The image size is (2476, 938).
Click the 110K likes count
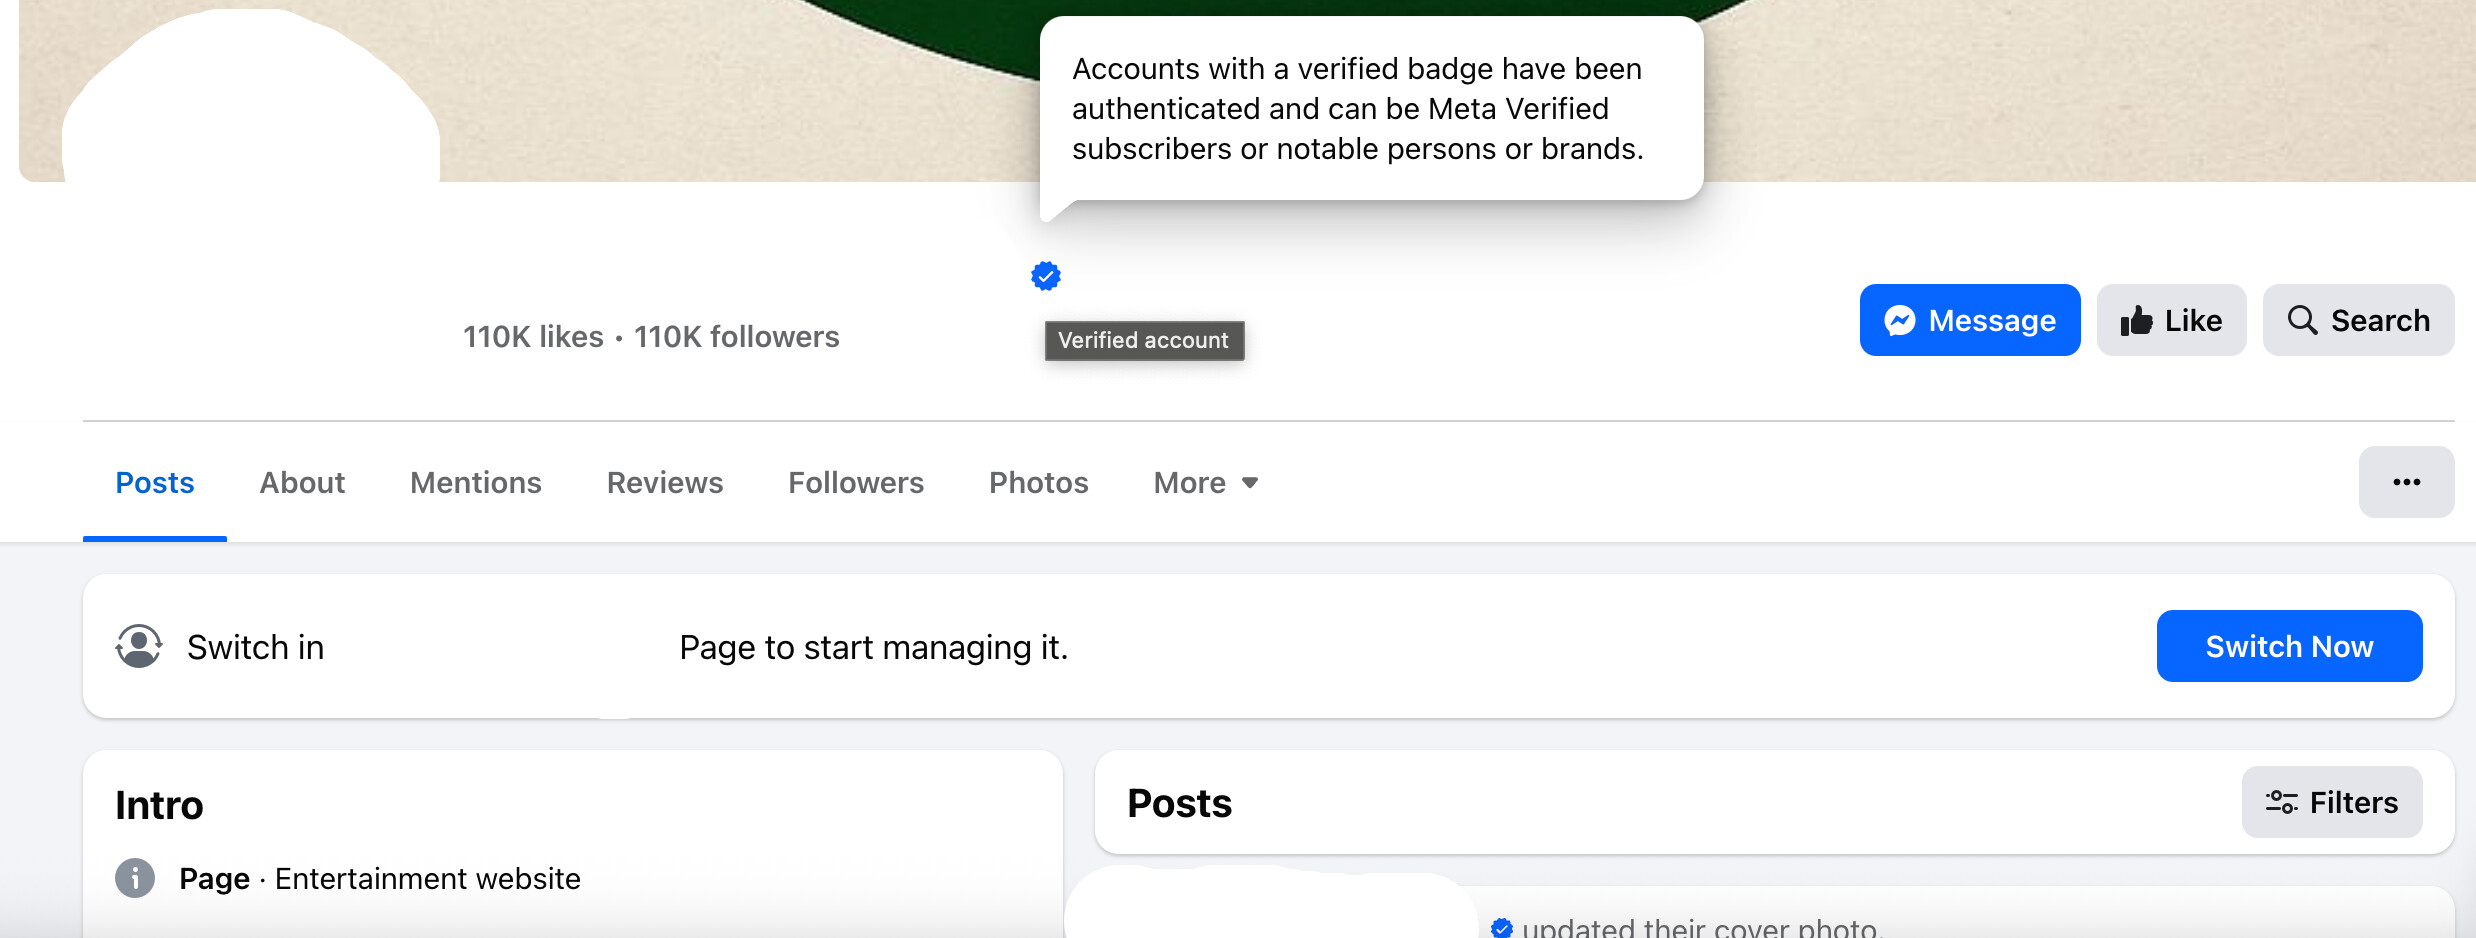(x=533, y=337)
